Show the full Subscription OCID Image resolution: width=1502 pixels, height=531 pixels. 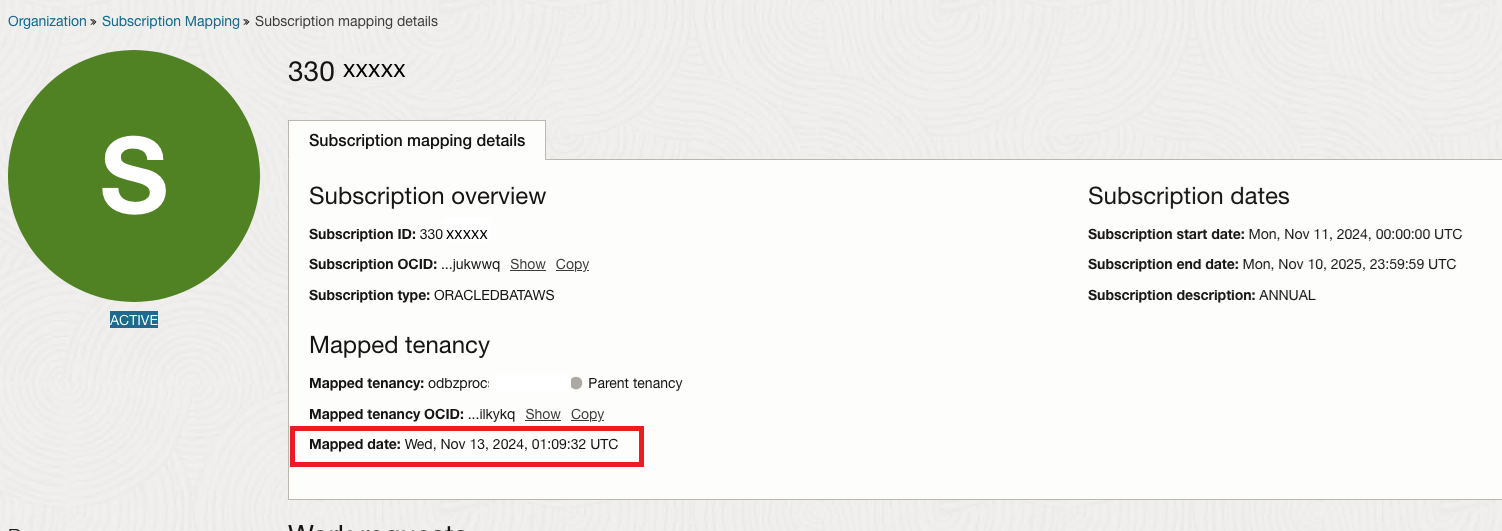click(x=527, y=264)
